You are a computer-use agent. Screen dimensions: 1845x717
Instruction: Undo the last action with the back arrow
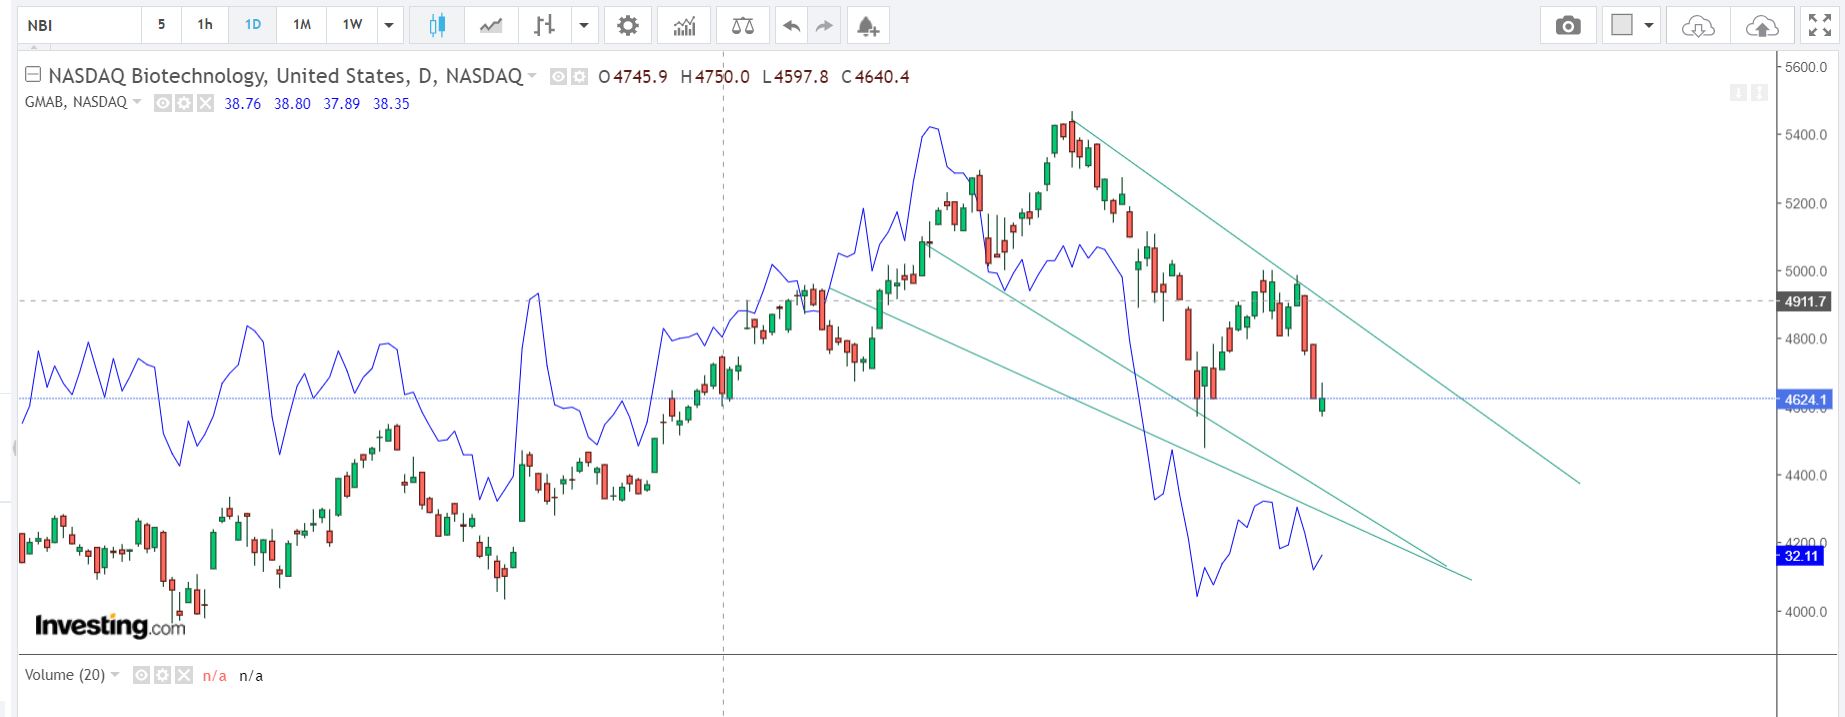point(791,25)
